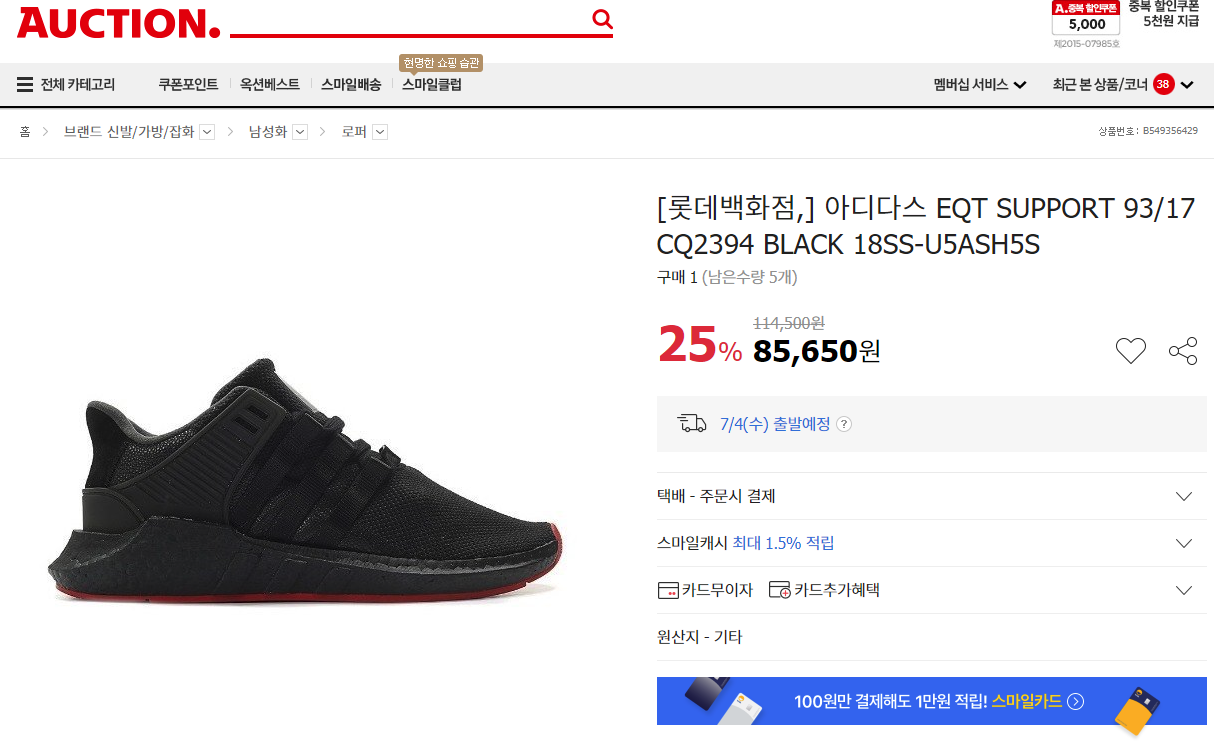The image size is (1214, 756).
Task: Open the 멤버십 서비스 dropdown menu
Action: [x=980, y=85]
